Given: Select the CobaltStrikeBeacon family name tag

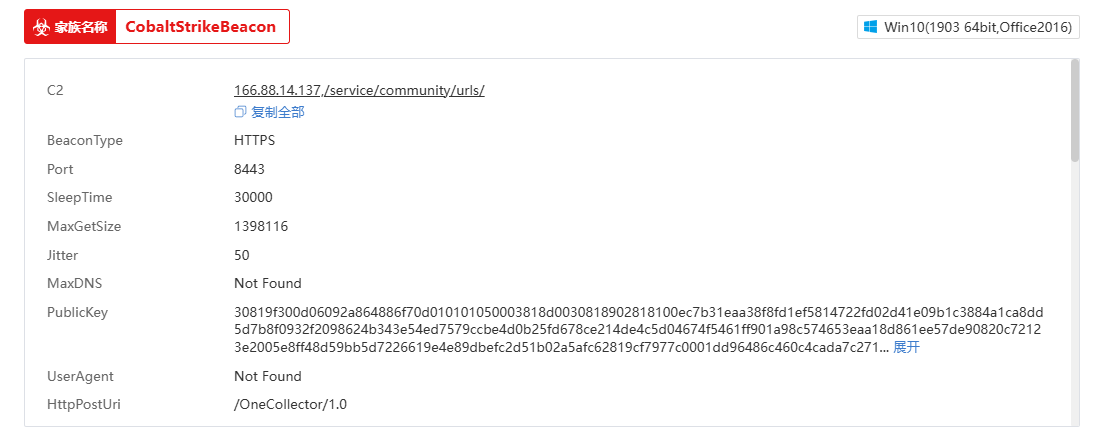Looking at the screenshot, I should pyautogui.click(x=201, y=27).
